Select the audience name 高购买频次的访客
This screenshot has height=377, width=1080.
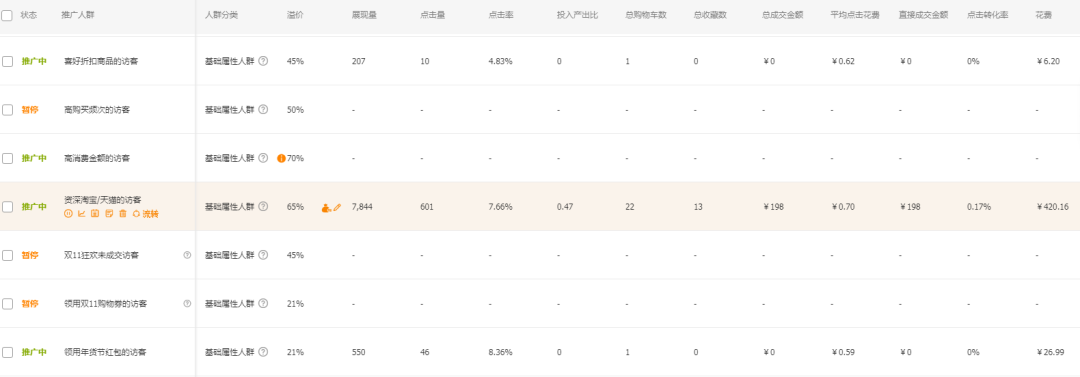click(97, 110)
